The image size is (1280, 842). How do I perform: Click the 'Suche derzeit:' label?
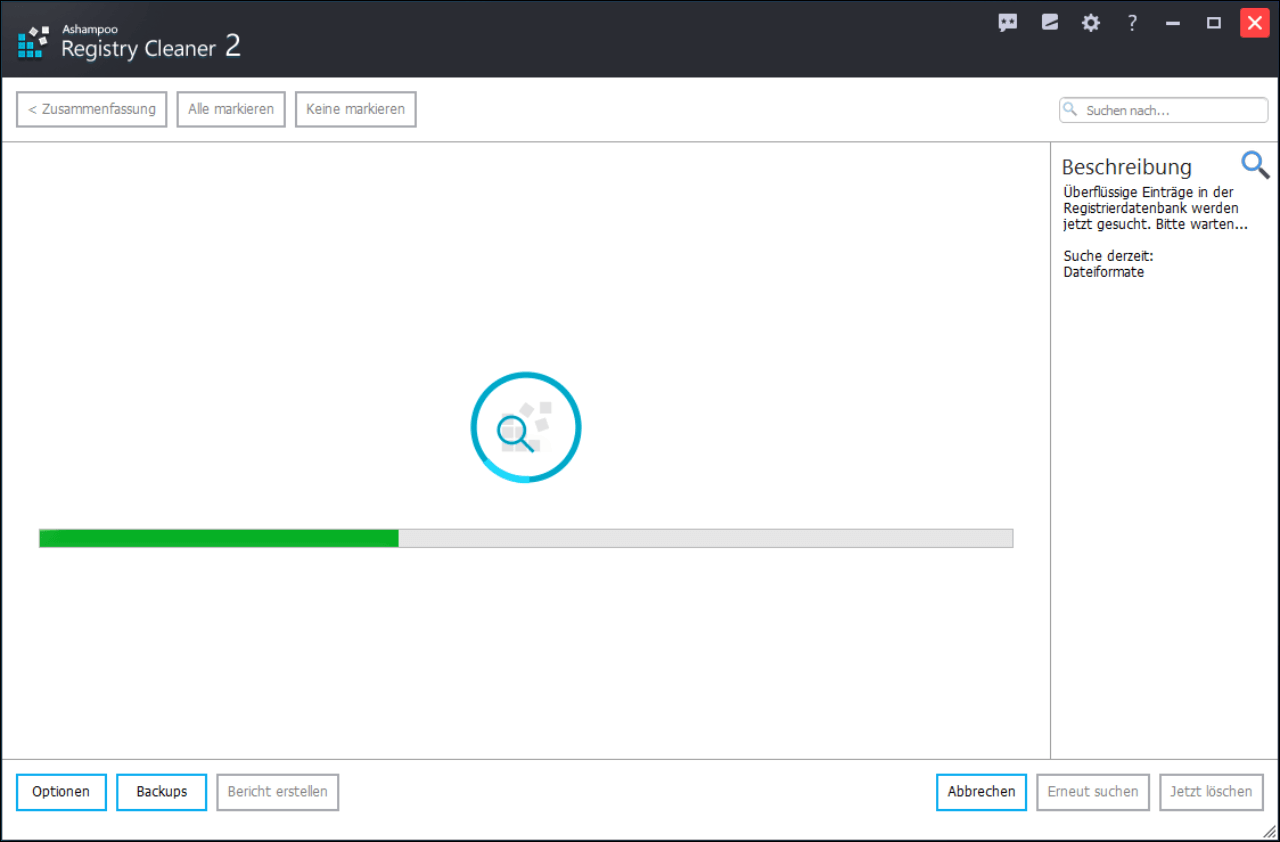[x=1108, y=256]
